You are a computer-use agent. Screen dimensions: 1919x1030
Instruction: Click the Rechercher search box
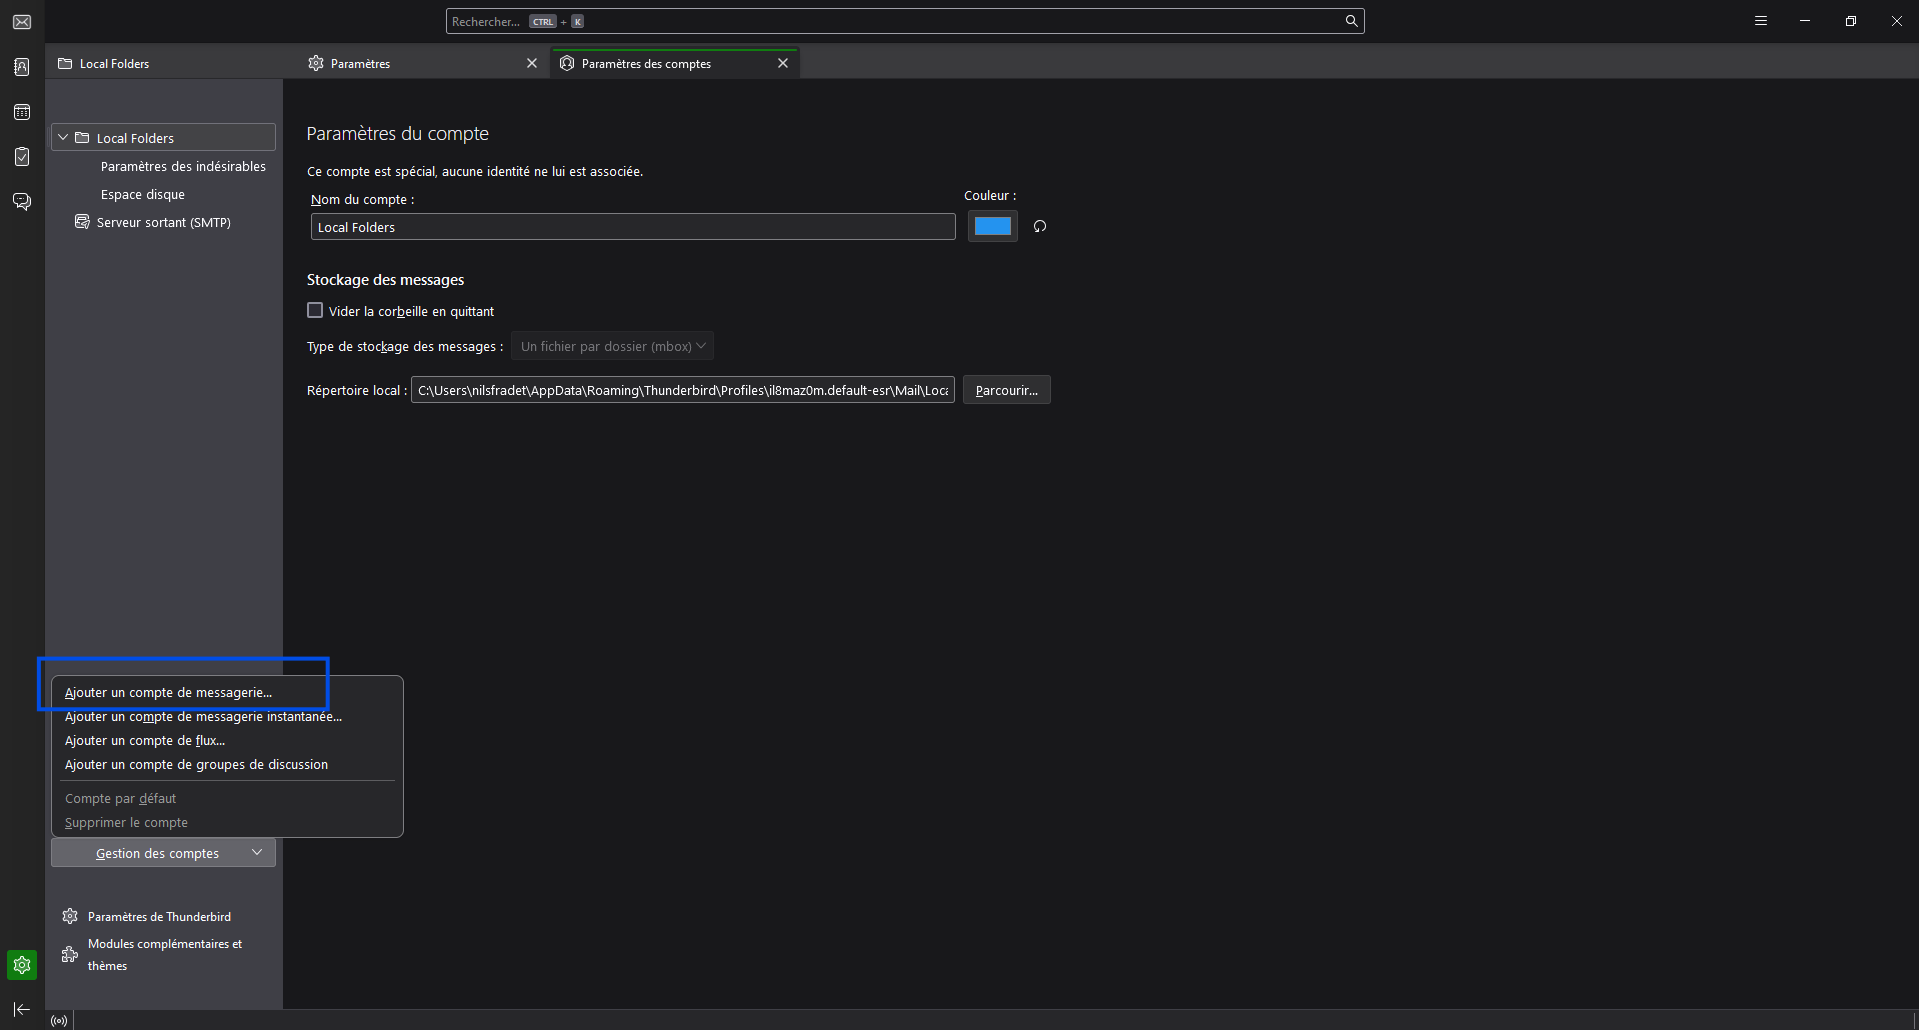pos(905,21)
